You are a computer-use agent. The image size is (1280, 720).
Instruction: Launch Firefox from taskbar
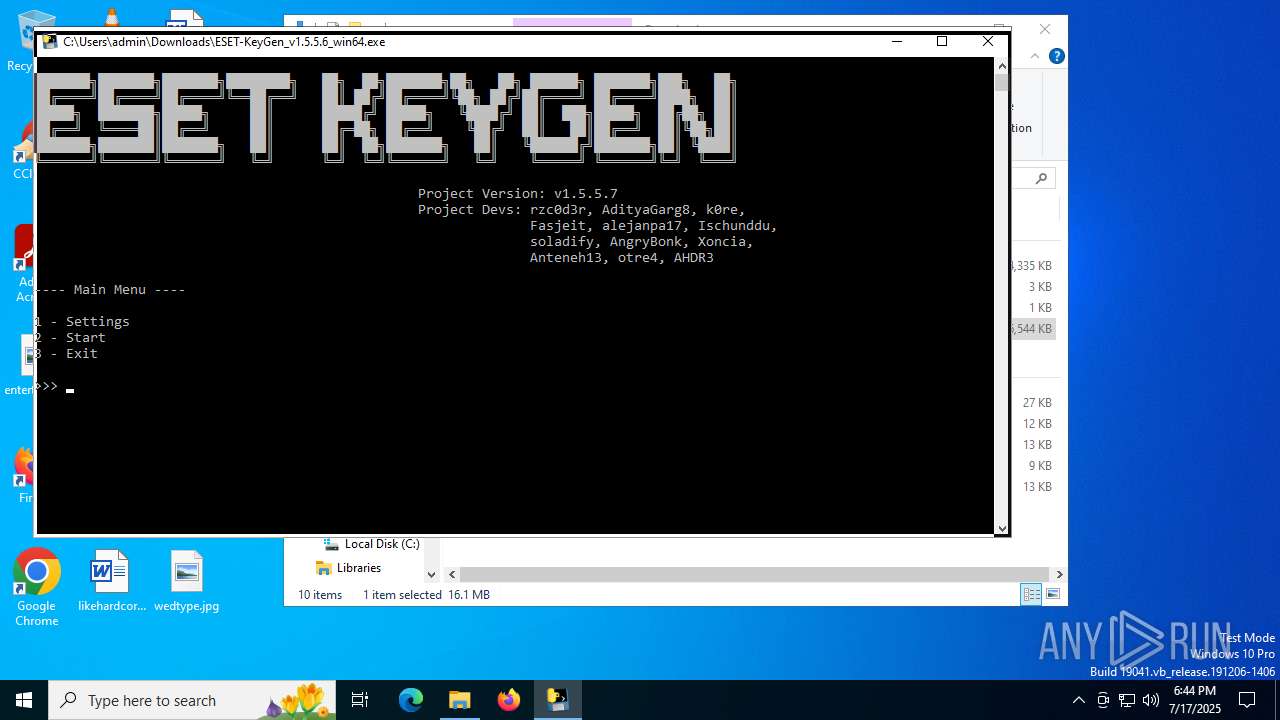508,700
